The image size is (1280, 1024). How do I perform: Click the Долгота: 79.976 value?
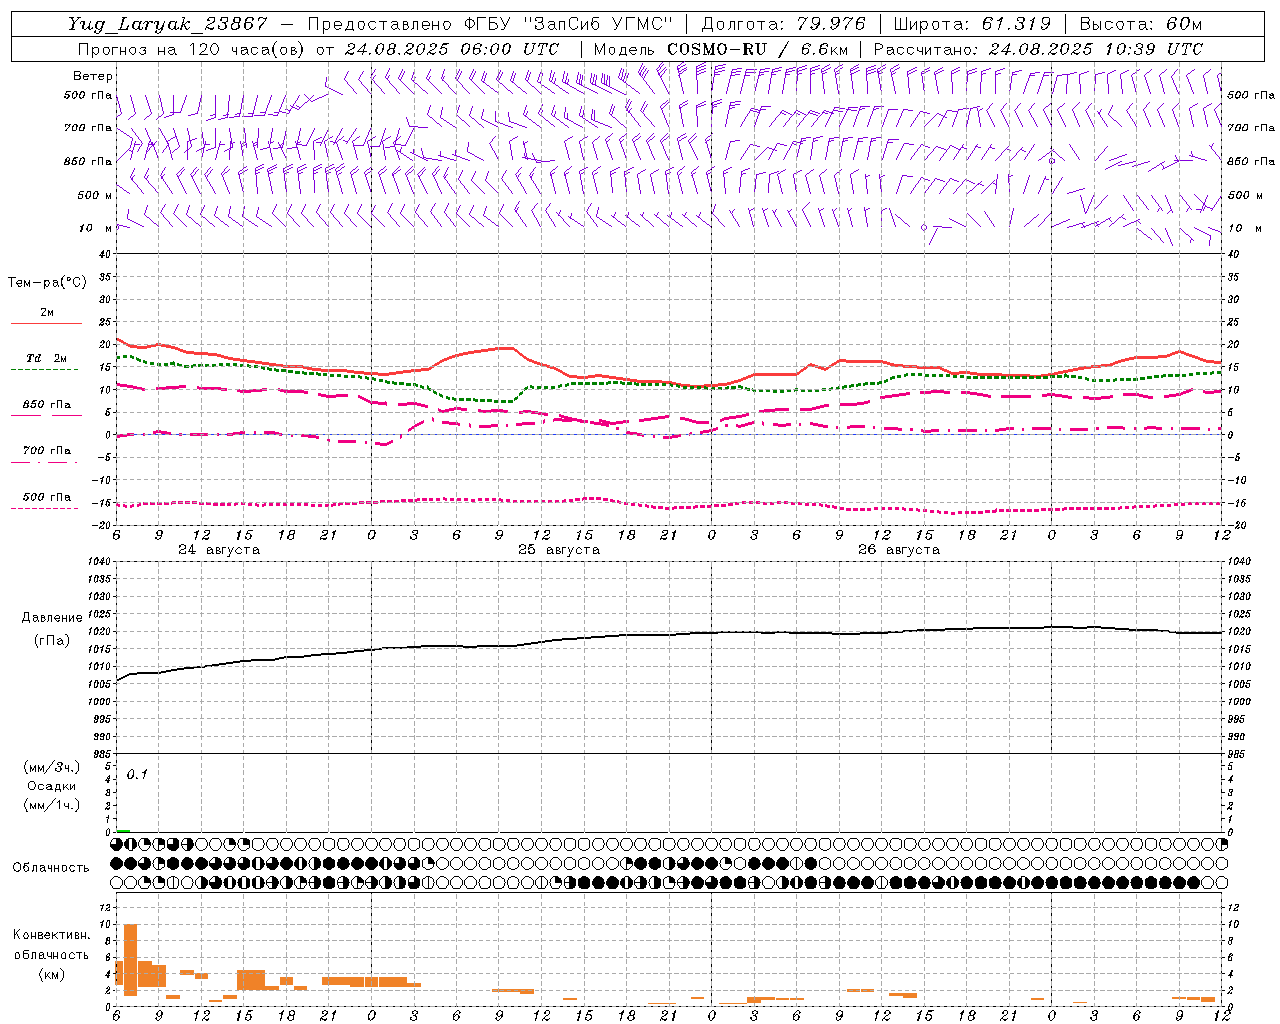coord(784,24)
